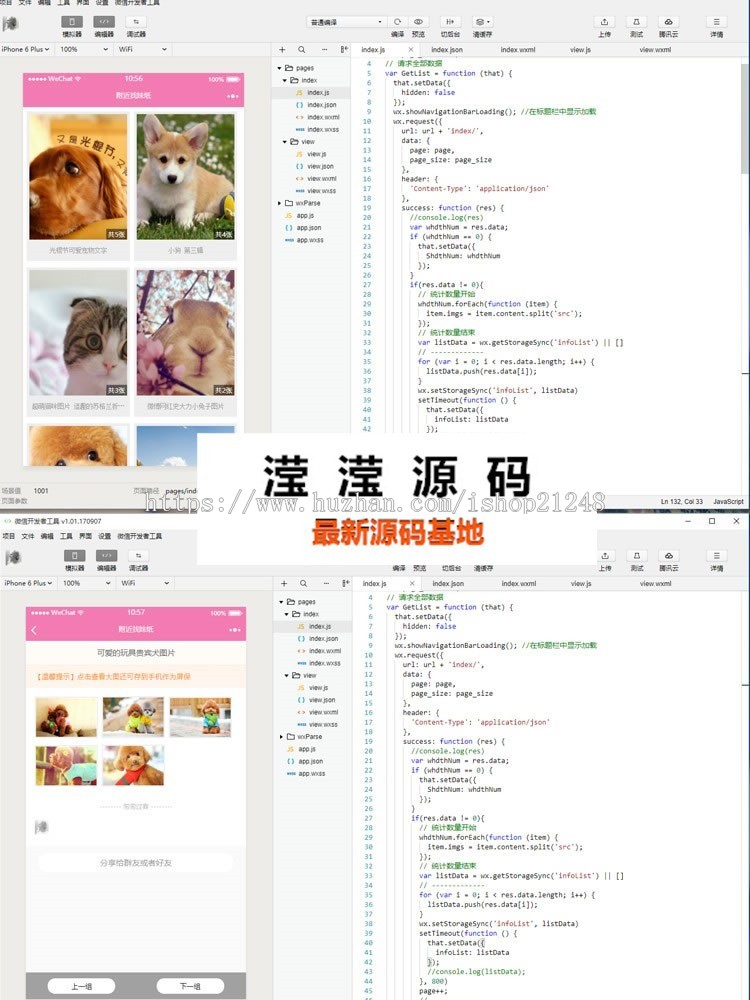This screenshot has width=750, height=1000.
Task: Open the compile mode dropdown in the top window
Action: (346, 22)
